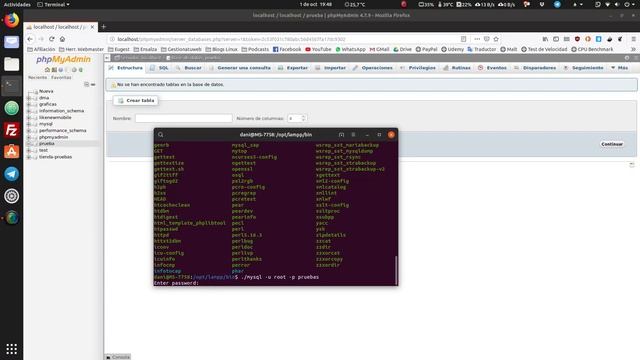This screenshot has width=640, height=360.
Task: Open the Operaciones tab
Action: 373,68
